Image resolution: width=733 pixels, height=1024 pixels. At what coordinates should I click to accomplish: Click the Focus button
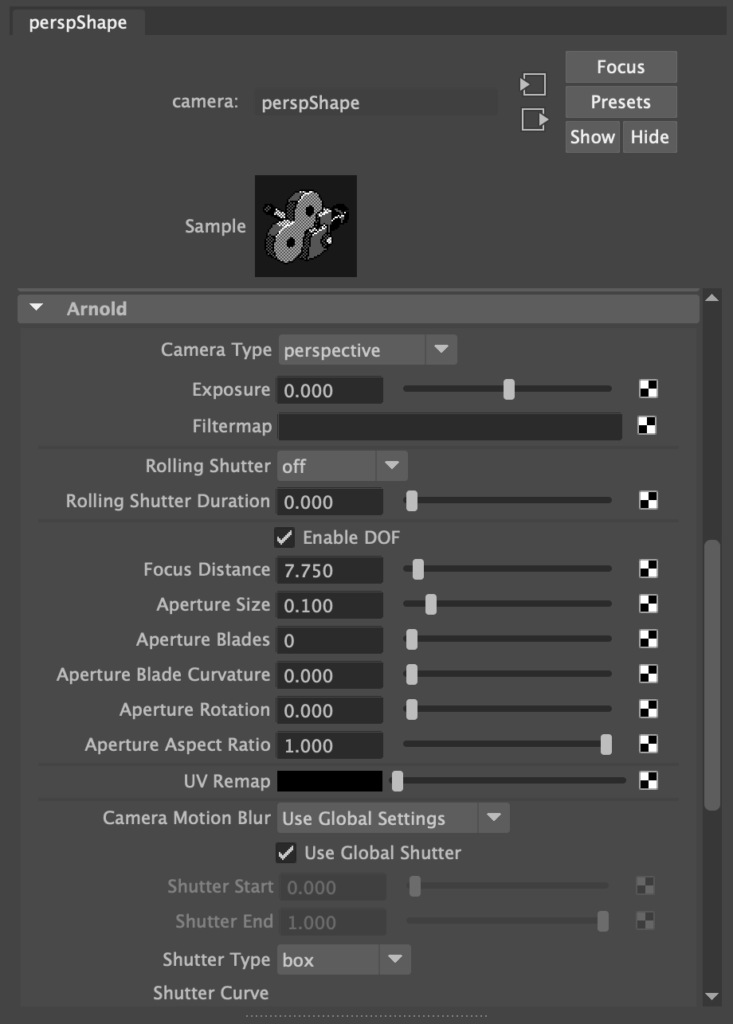click(x=620, y=67)
